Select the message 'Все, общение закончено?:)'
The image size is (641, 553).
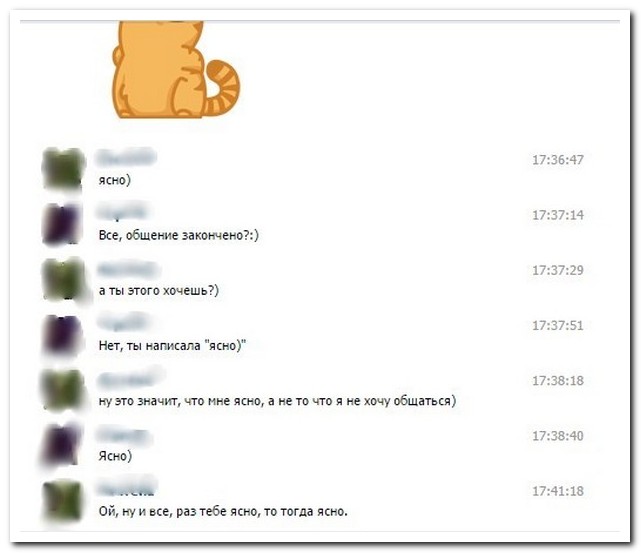179,235
